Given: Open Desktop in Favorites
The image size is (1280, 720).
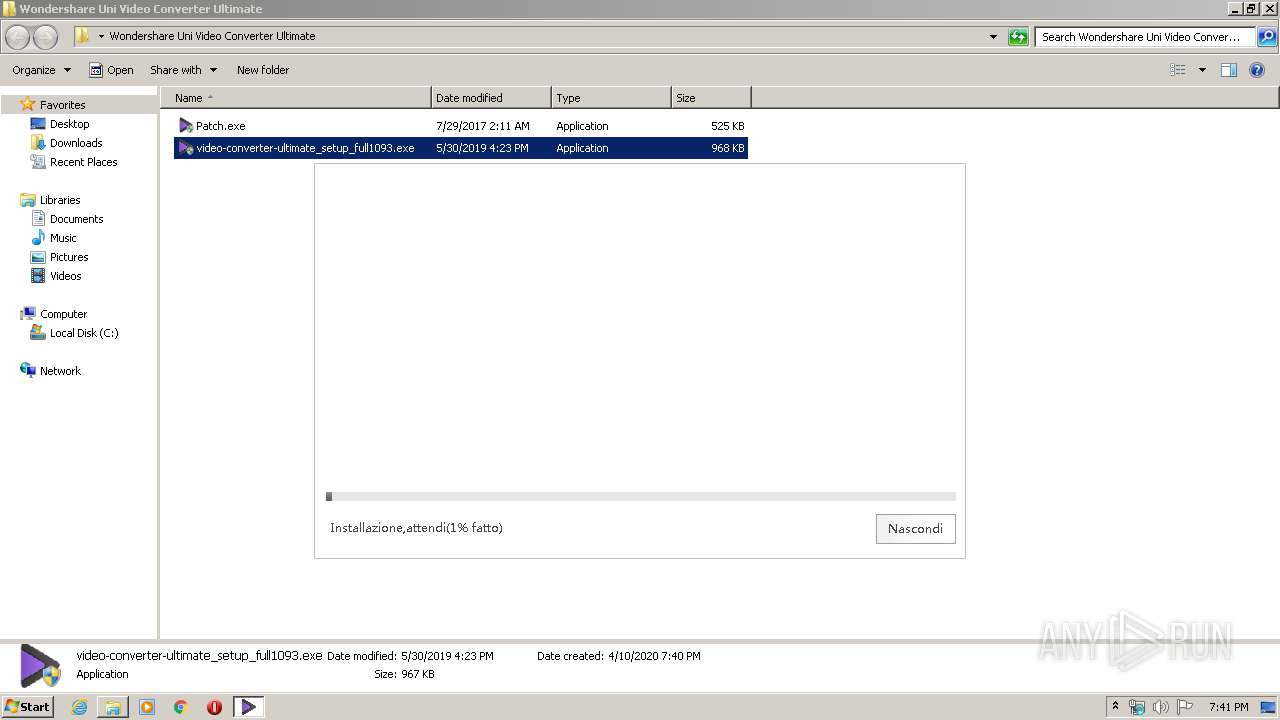Looking at the screenshot, I should coord(69,124).
